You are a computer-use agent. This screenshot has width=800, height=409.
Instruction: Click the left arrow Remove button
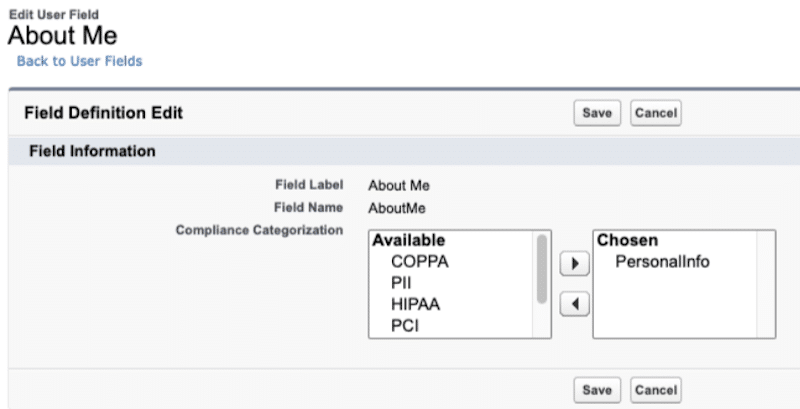(574, 302)
